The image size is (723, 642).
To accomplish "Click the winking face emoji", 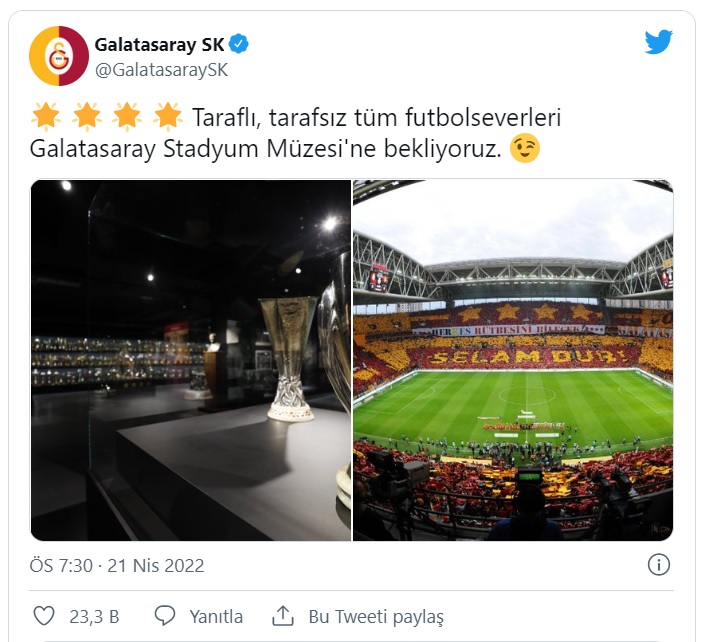I will [525, 149].
